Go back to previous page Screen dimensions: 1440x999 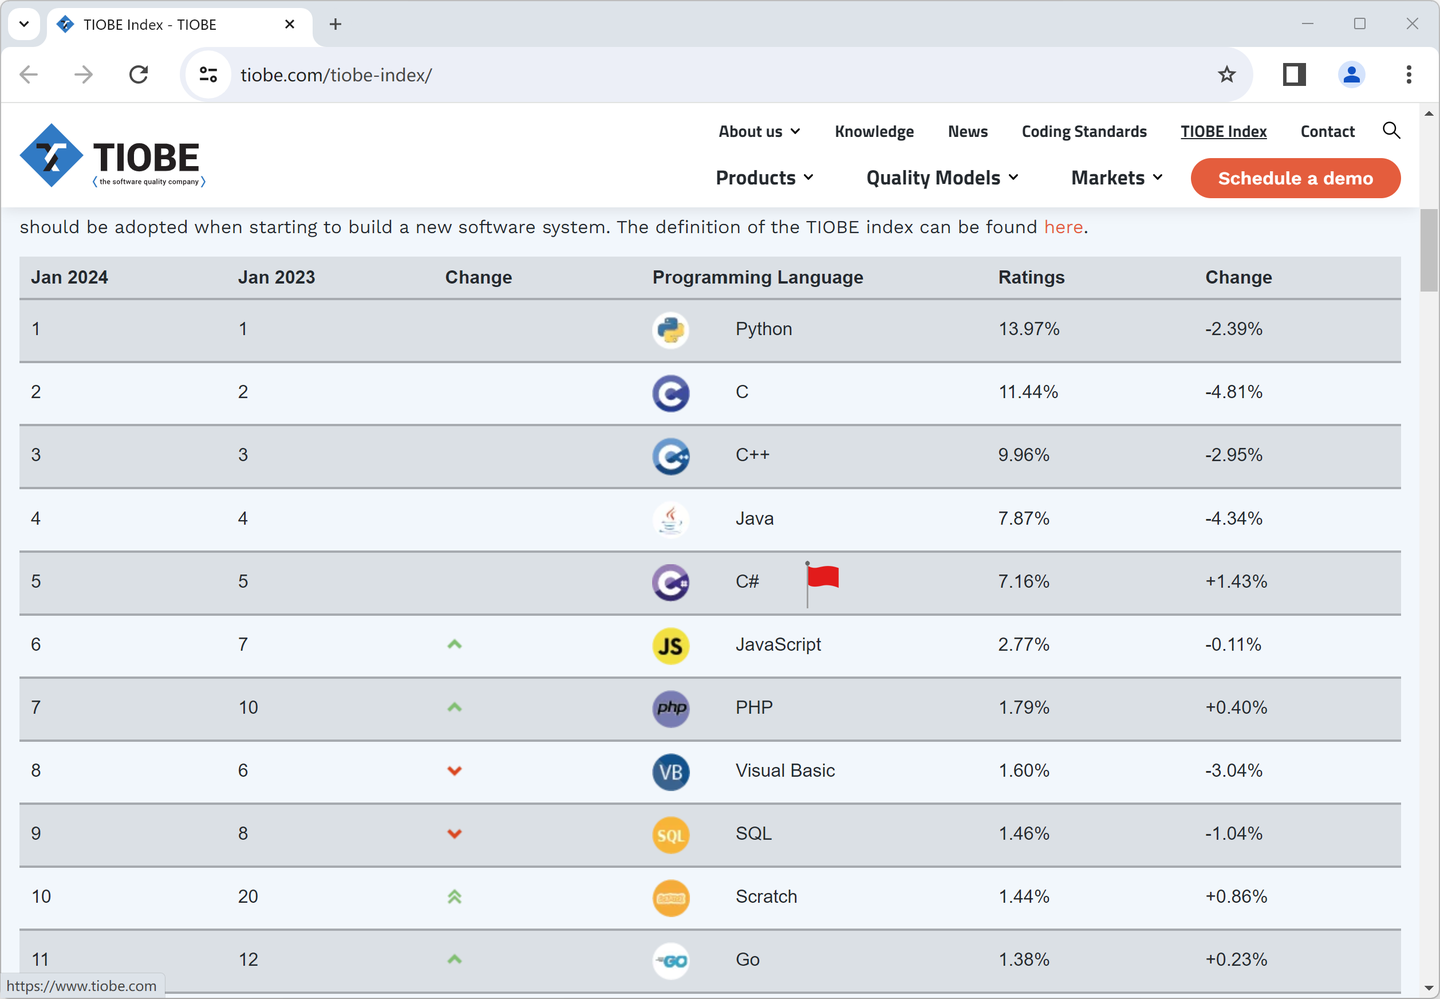tap(29, 75)
